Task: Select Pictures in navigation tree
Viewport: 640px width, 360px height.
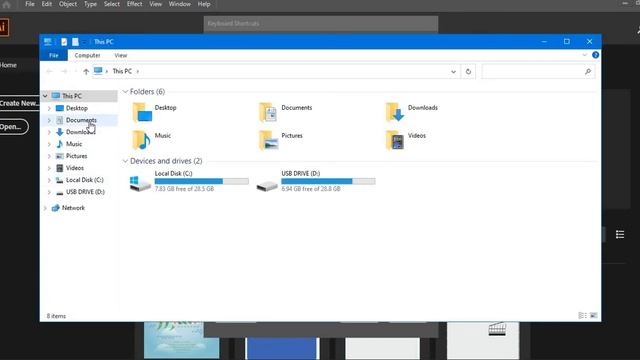Action: click(x=76, y=156)
